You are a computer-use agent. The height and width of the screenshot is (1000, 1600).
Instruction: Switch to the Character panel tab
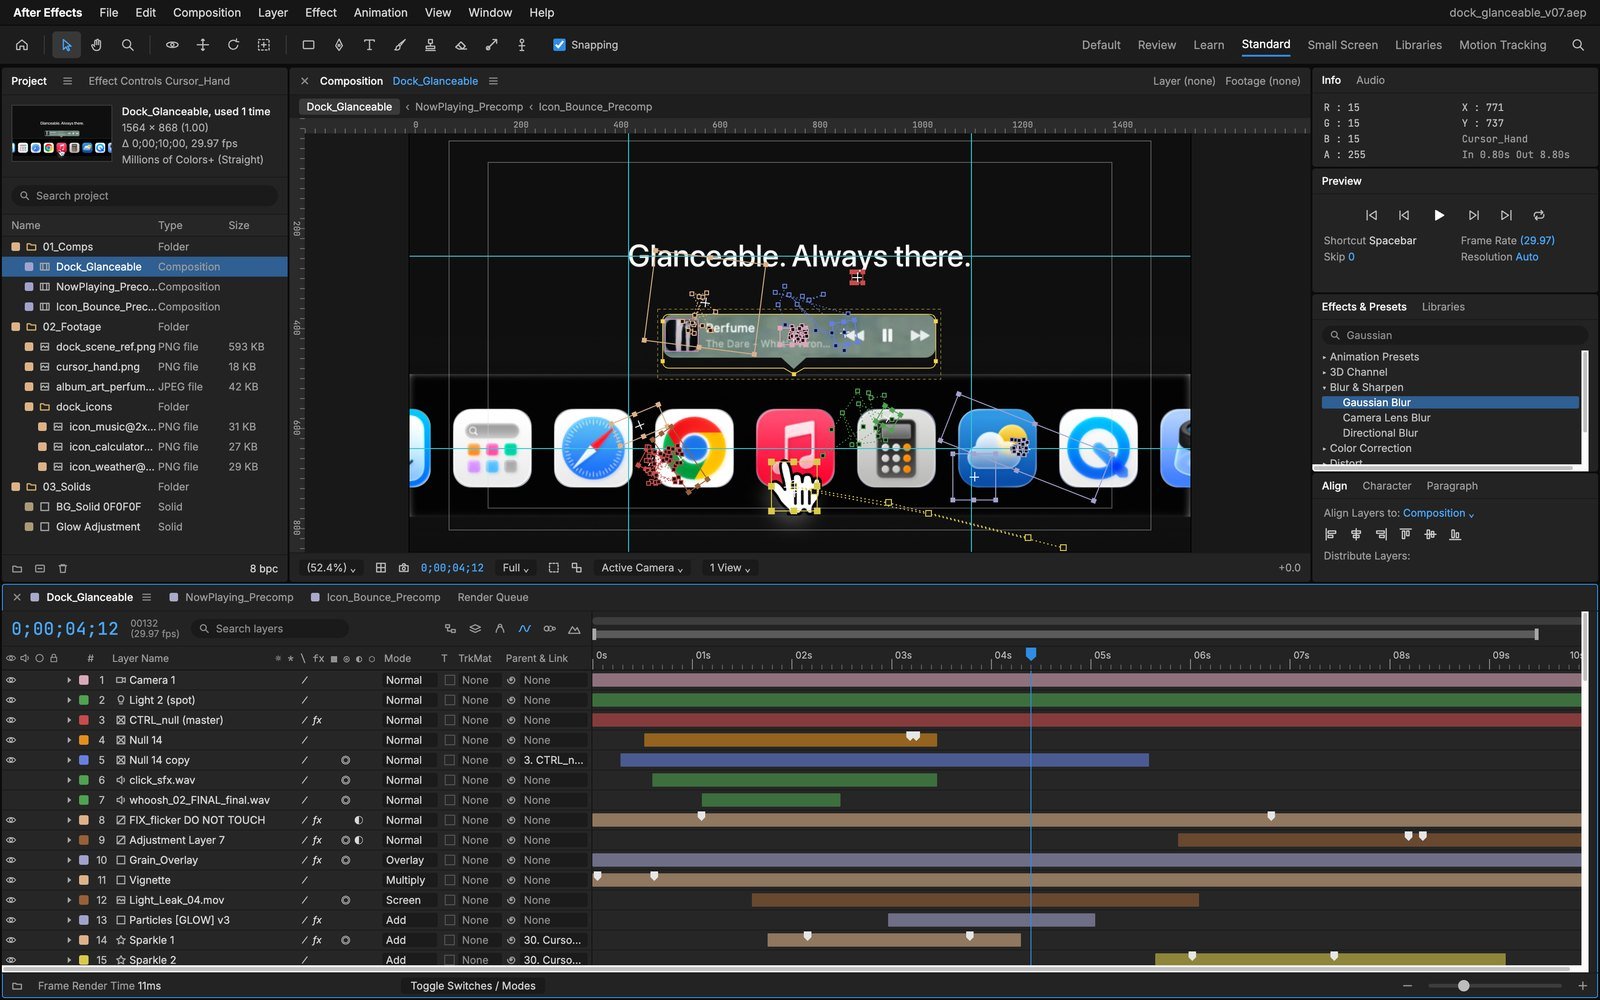pyautogui.click(x=1387, y=486)
